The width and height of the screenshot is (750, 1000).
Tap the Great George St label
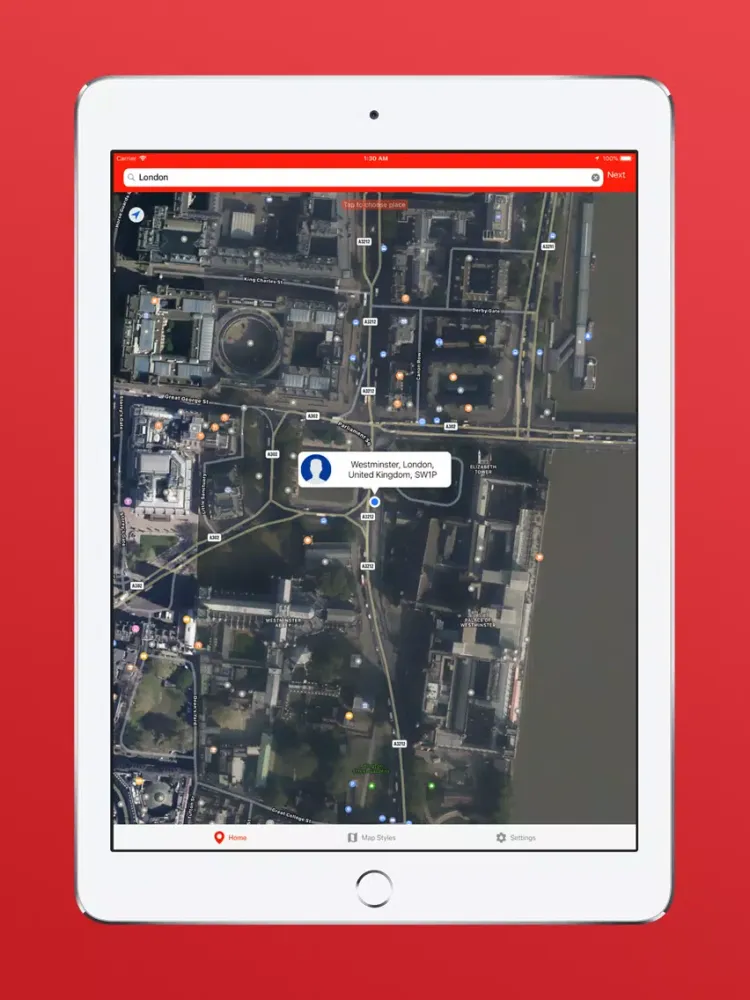point(186,399)
